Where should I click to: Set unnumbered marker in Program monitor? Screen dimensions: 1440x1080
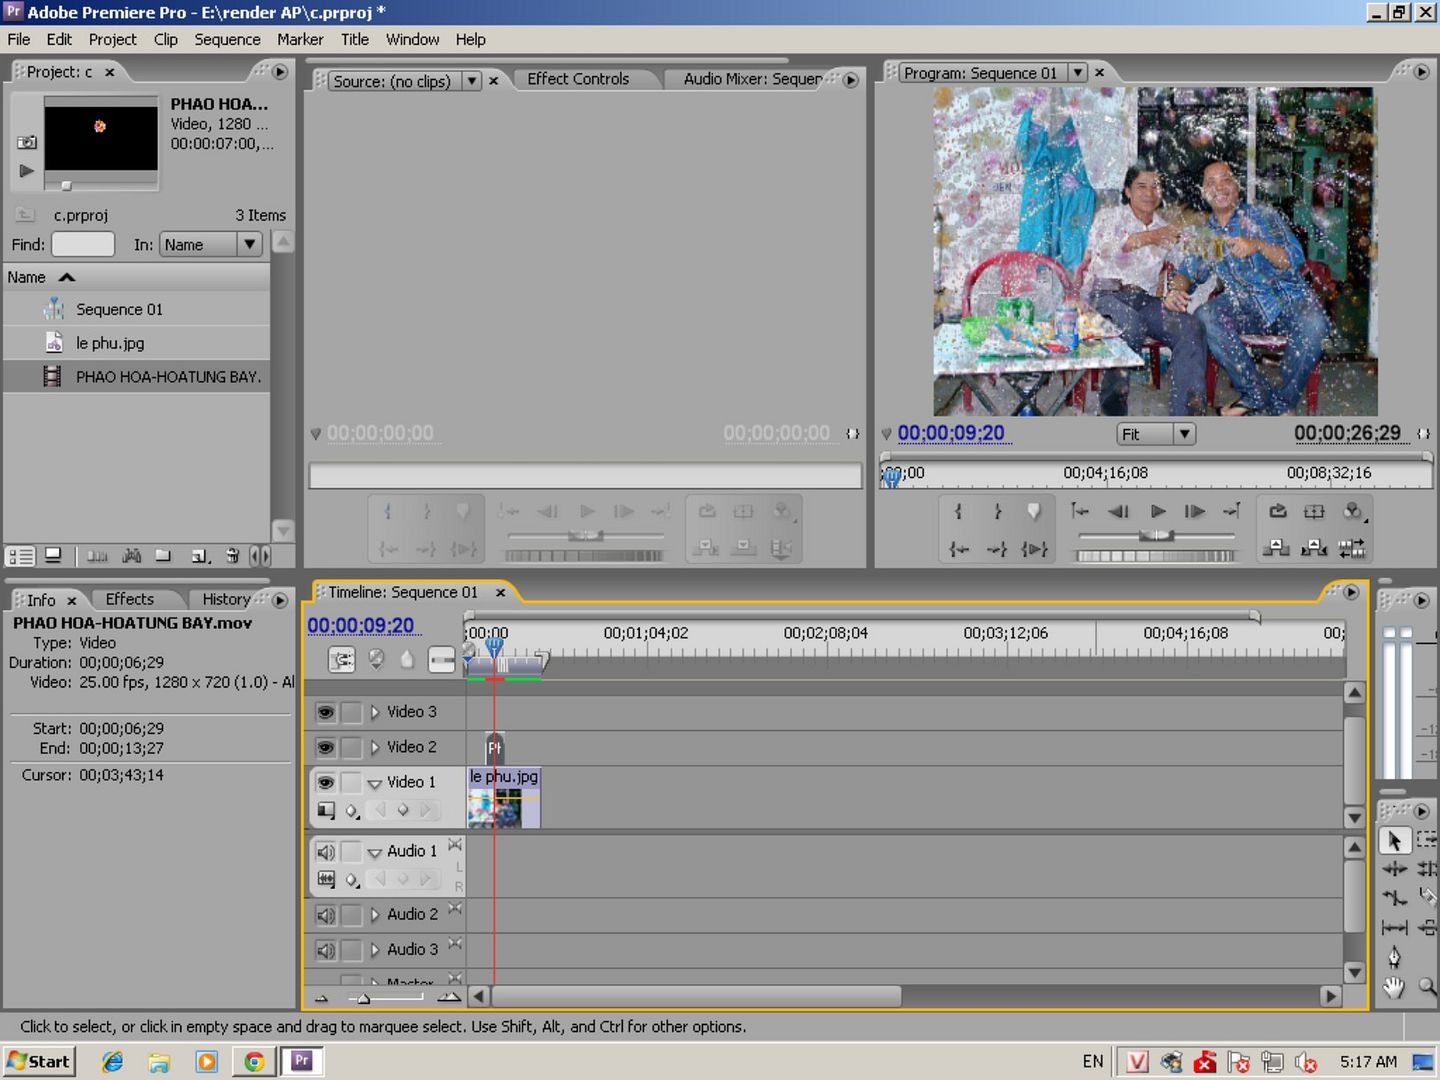[x=1034, y=511]
